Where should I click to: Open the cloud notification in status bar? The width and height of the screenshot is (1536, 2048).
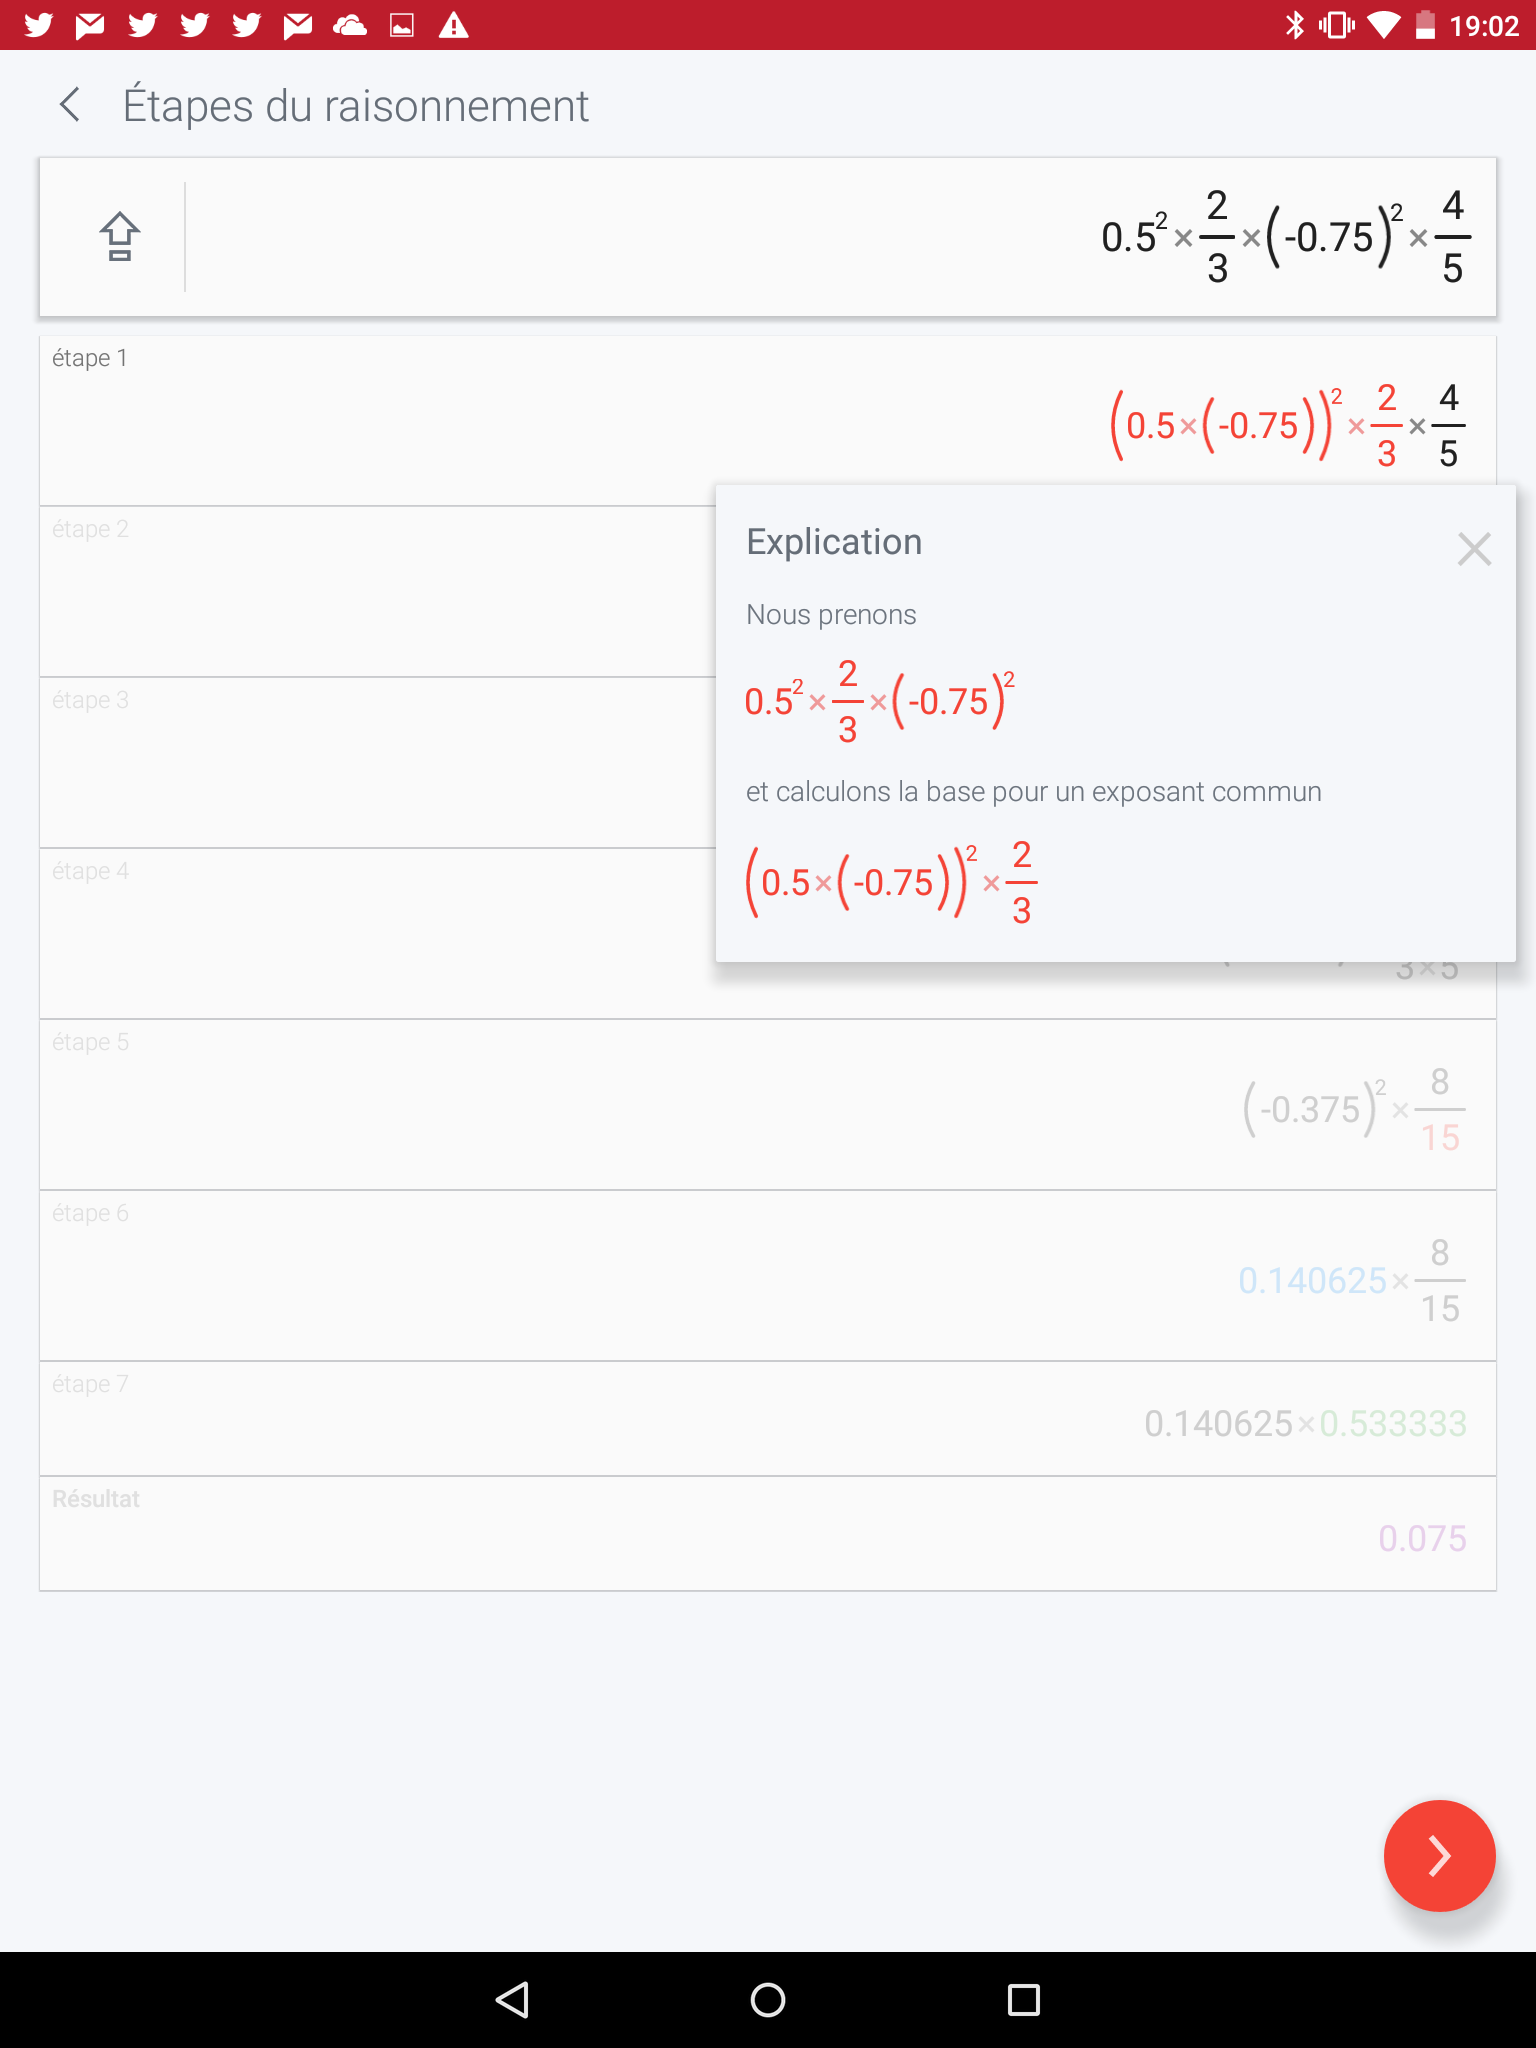[x=349, y=25]
